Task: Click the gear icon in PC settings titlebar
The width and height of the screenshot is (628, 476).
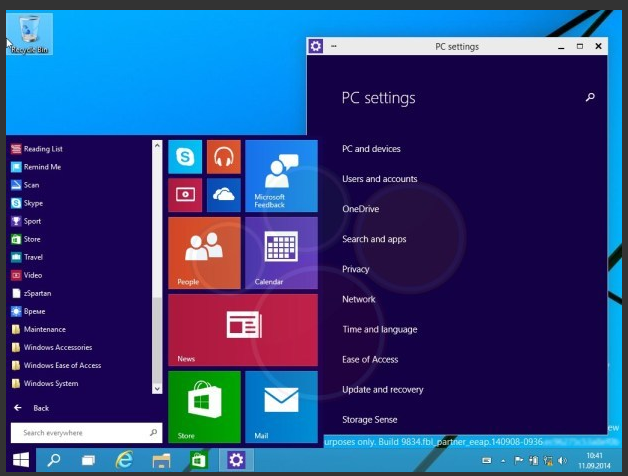Action: (316, 46)
